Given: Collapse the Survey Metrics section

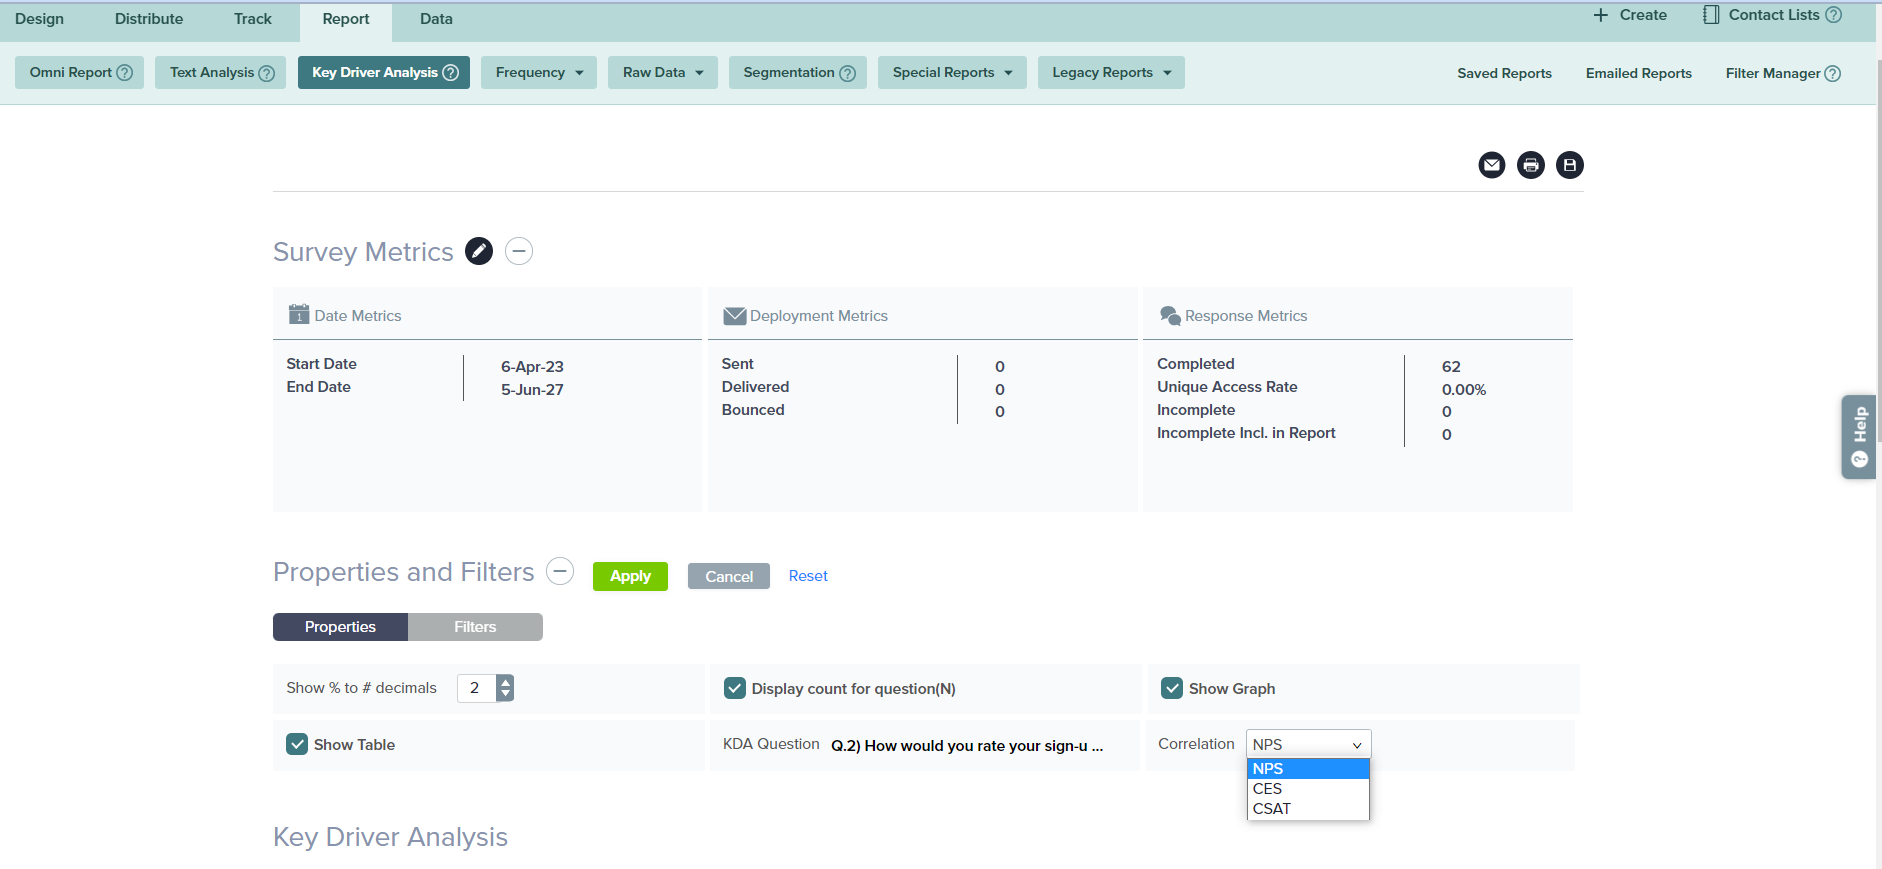Looking at the screenshot, I should 519,251.
